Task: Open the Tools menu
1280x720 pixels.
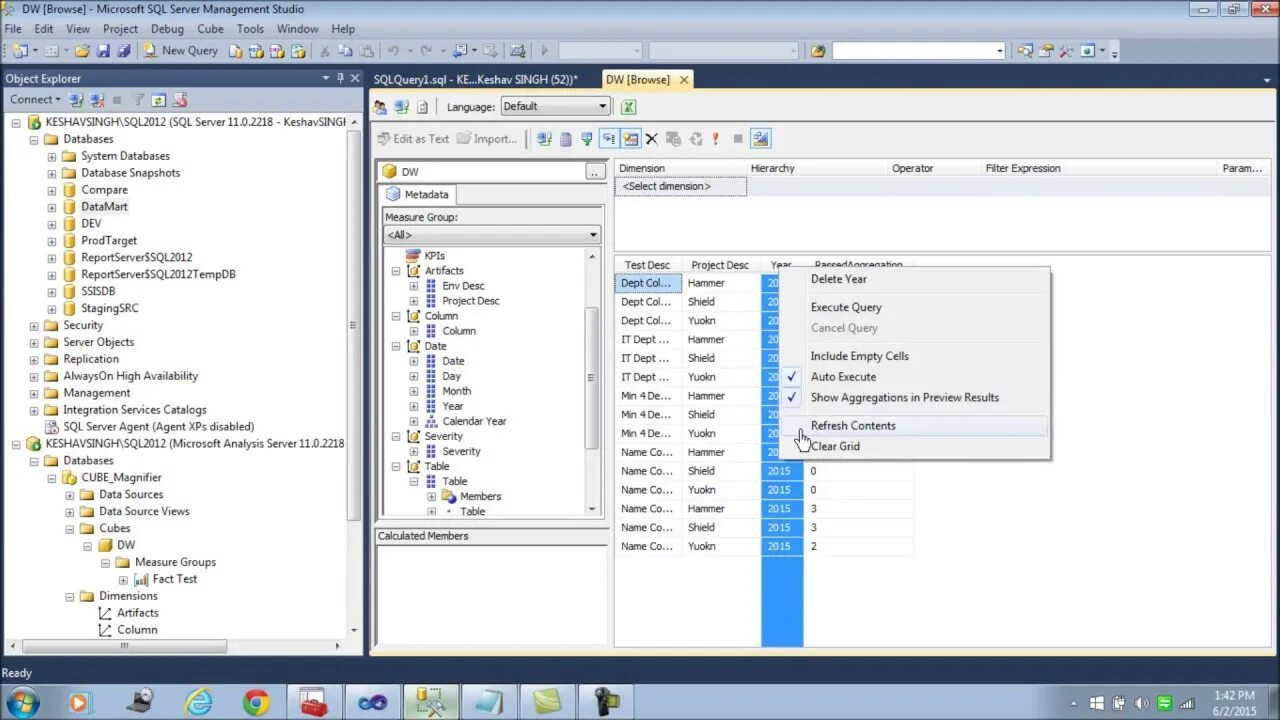Action: 250,29
